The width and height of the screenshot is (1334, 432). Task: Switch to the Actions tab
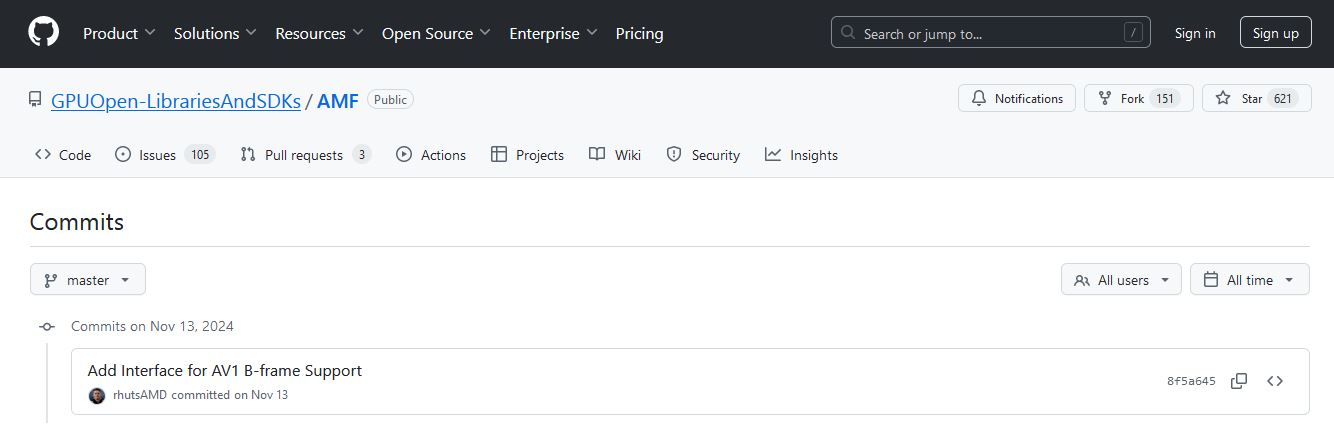[x=431, y=155]
